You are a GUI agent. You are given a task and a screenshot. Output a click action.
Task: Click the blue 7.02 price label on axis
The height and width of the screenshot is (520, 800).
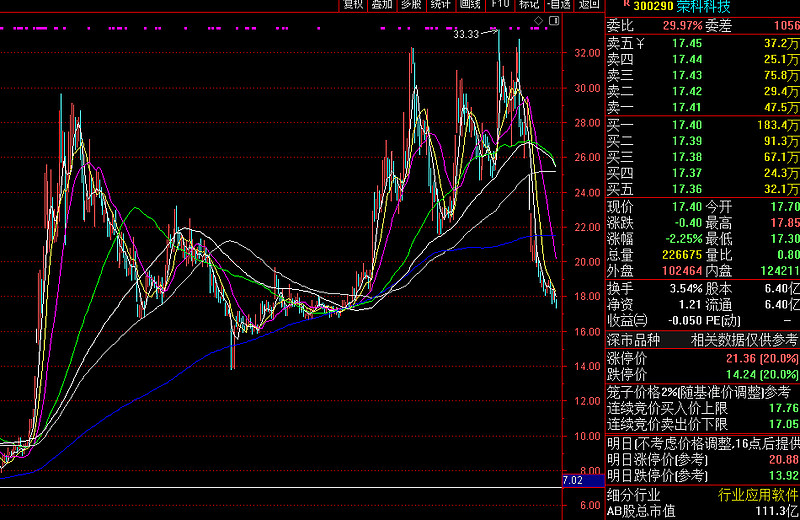(572, 481)
